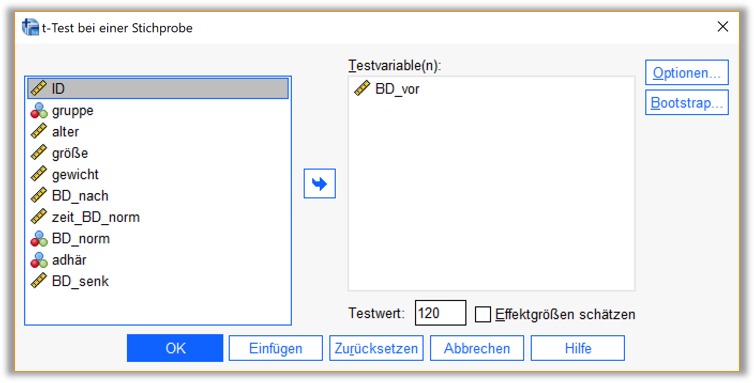This screenshot has width=754, height=383.
Task: Open Hilfe for this dialog
Action: [x=578, y=348]
